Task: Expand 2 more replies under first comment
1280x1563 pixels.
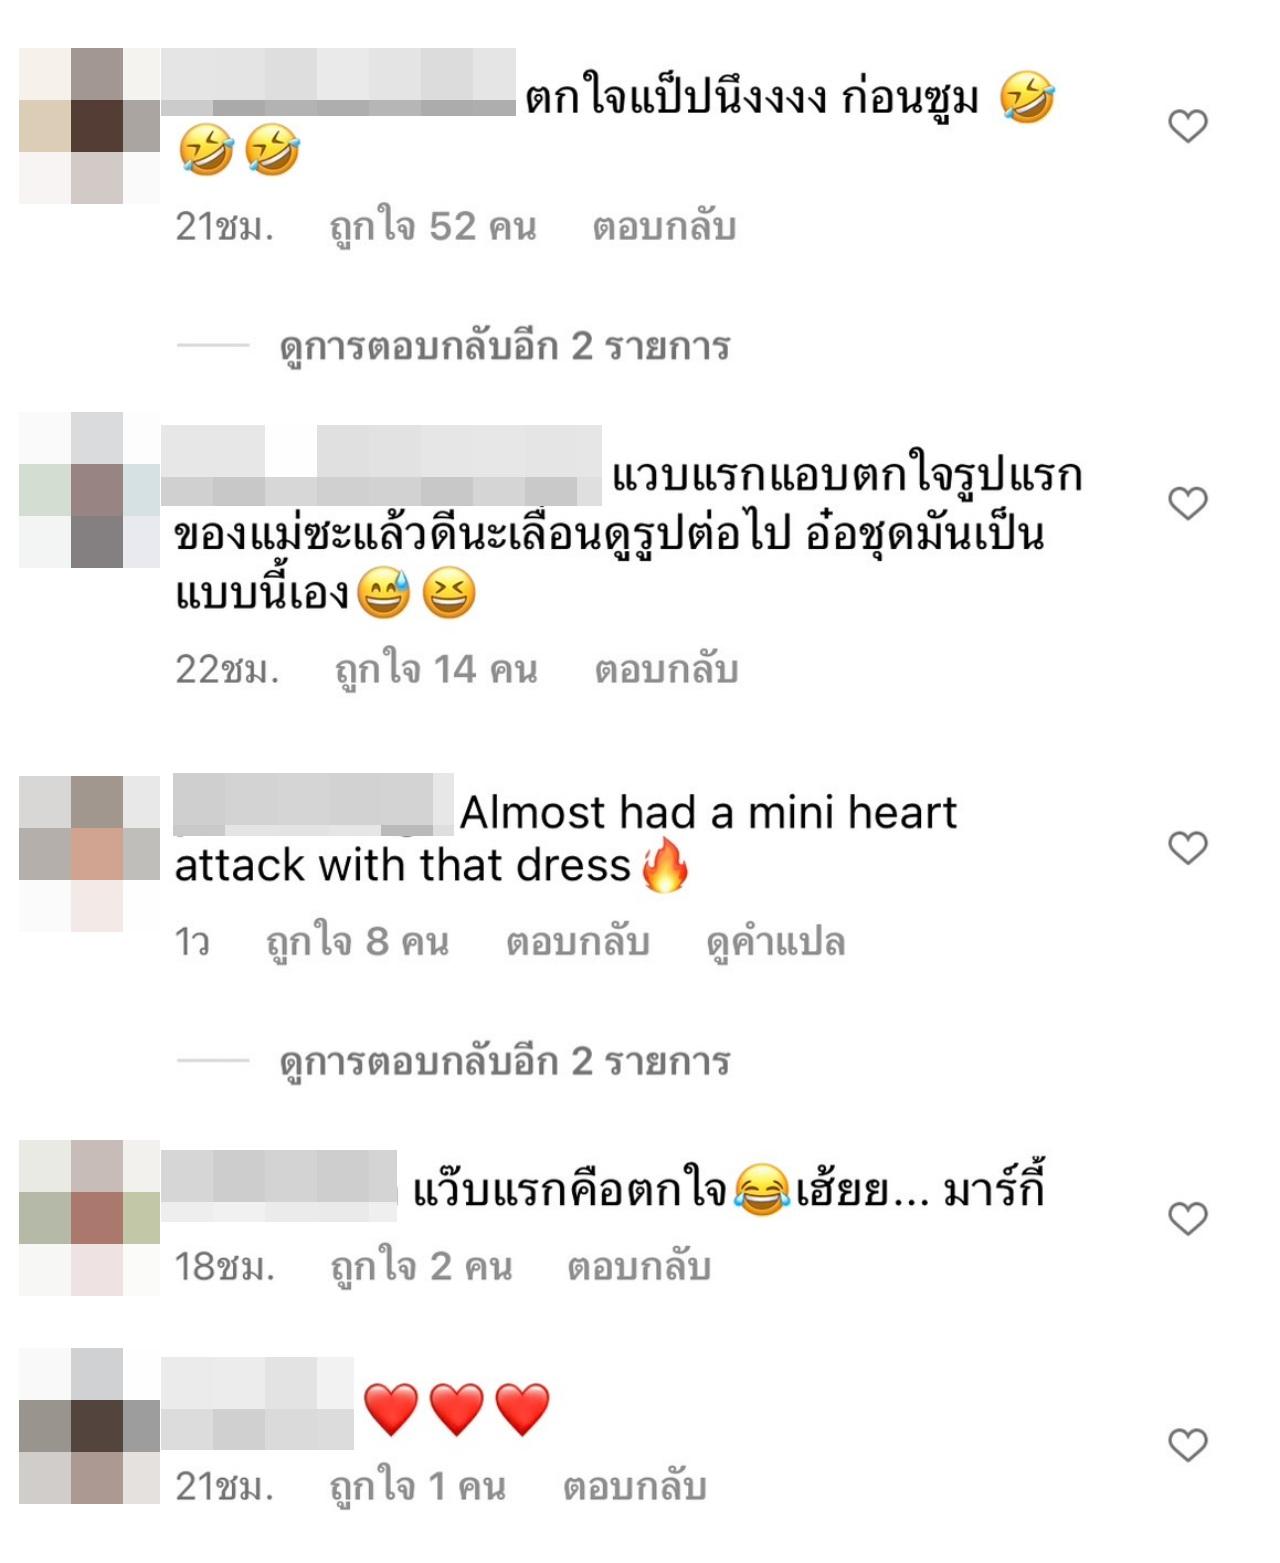Action: (x=504, y=346)
